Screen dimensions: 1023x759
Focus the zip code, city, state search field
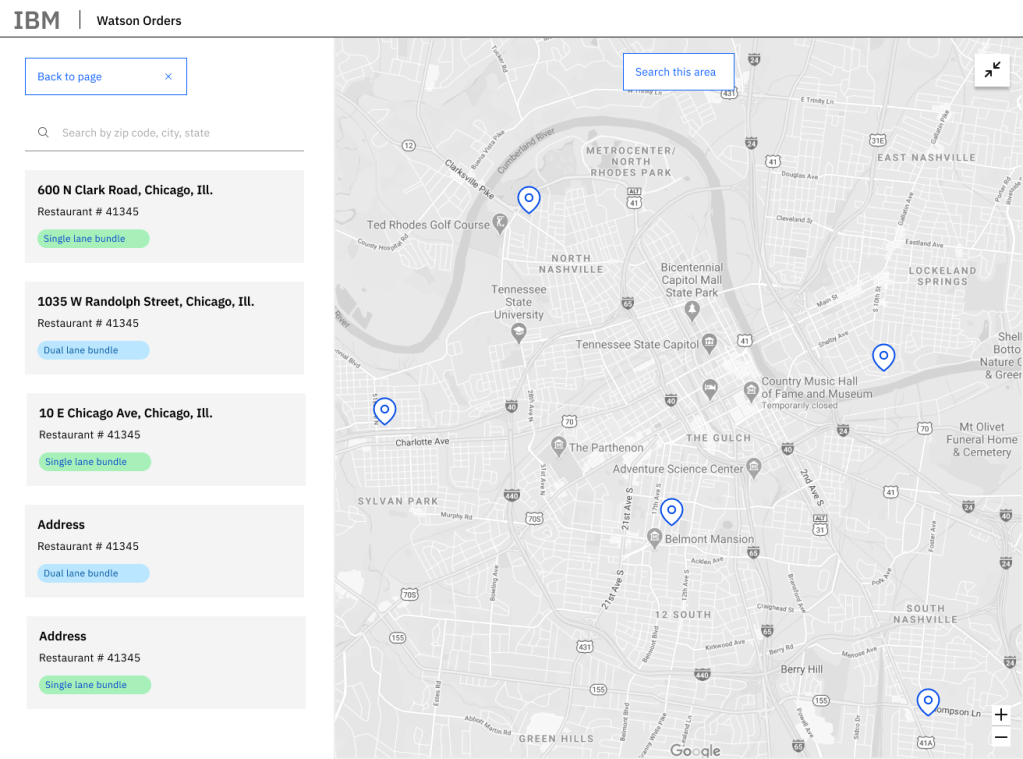tap(175, 133)
